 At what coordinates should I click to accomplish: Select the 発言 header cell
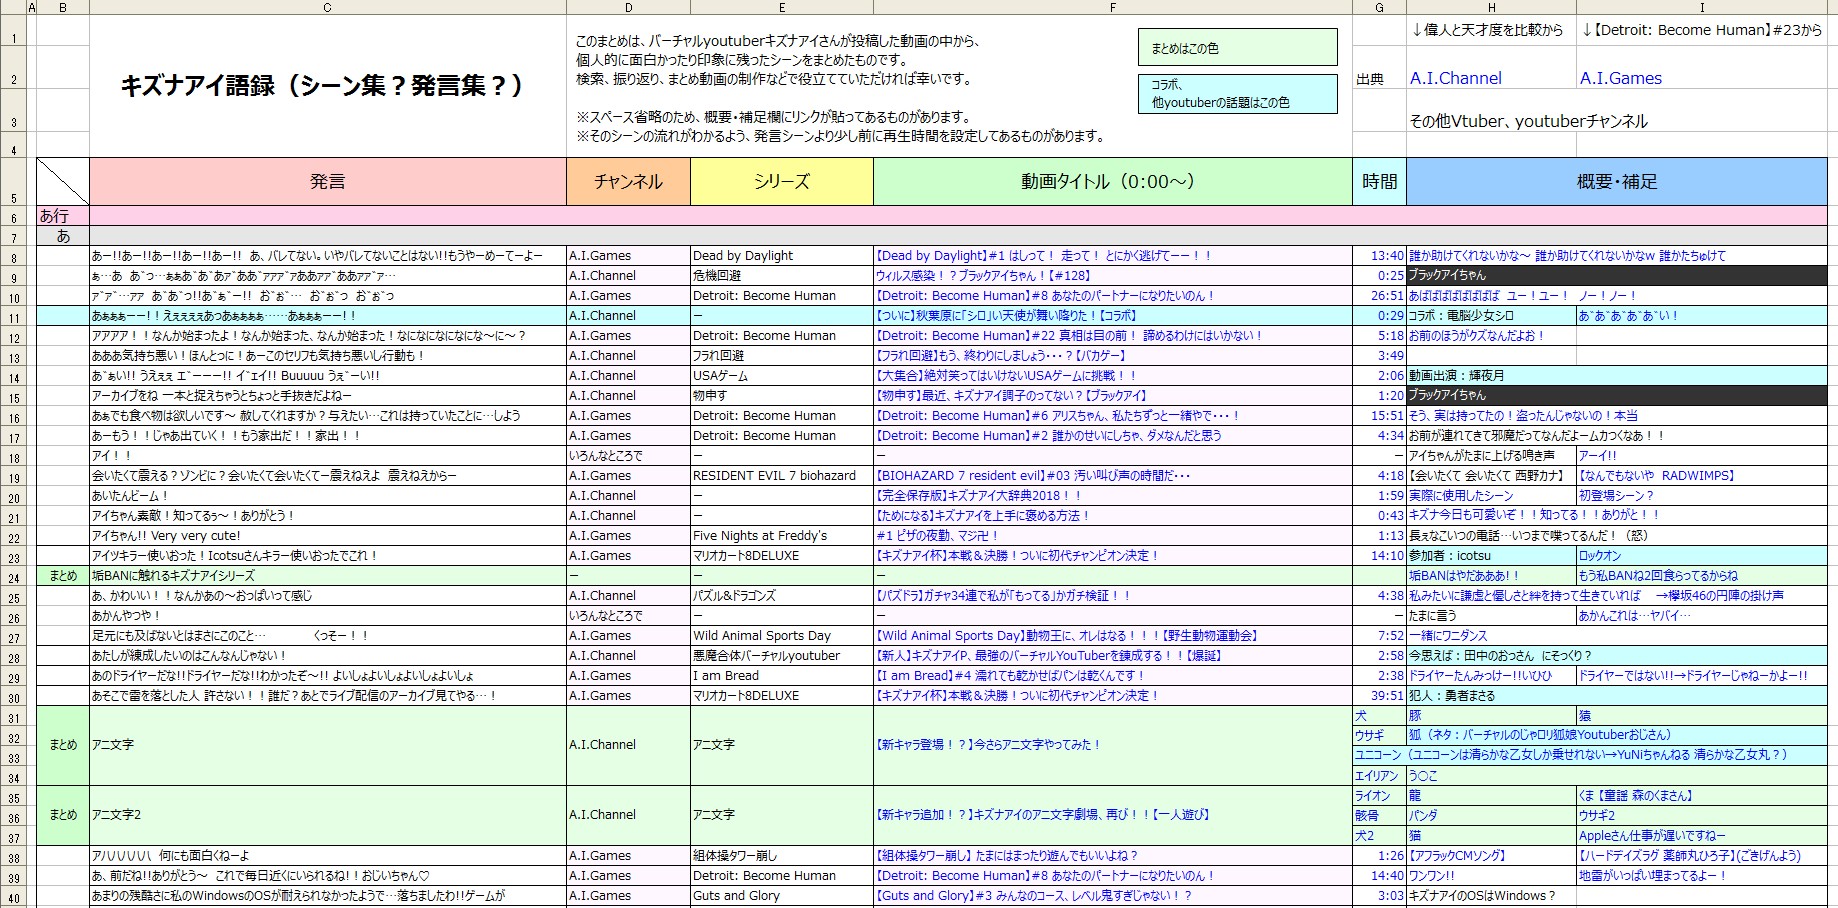(327, 181)
